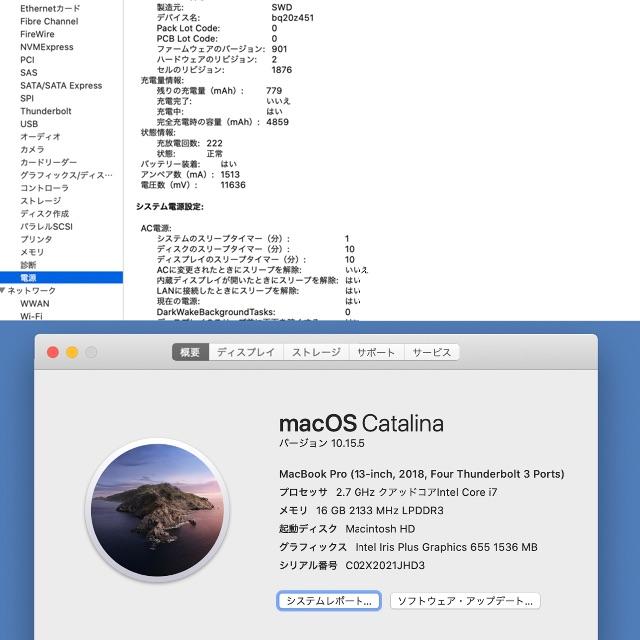Select パラレルSCSI in sidebar
The width and height of the screenshot is (640, 640).
(47, 227)
